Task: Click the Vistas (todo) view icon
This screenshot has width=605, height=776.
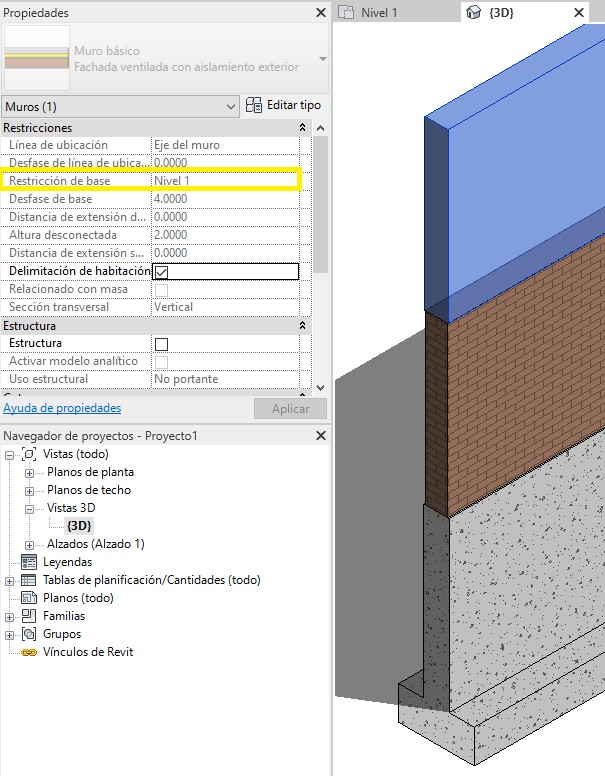Action: [29, 454]
